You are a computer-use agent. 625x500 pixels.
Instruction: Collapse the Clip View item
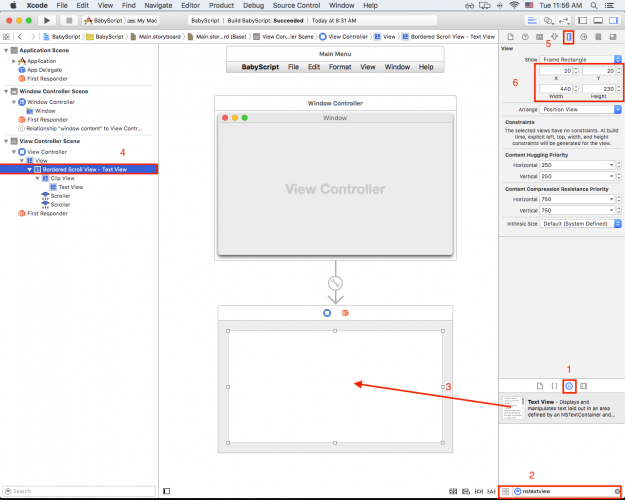pyautogui.click(x=37, y=178)
